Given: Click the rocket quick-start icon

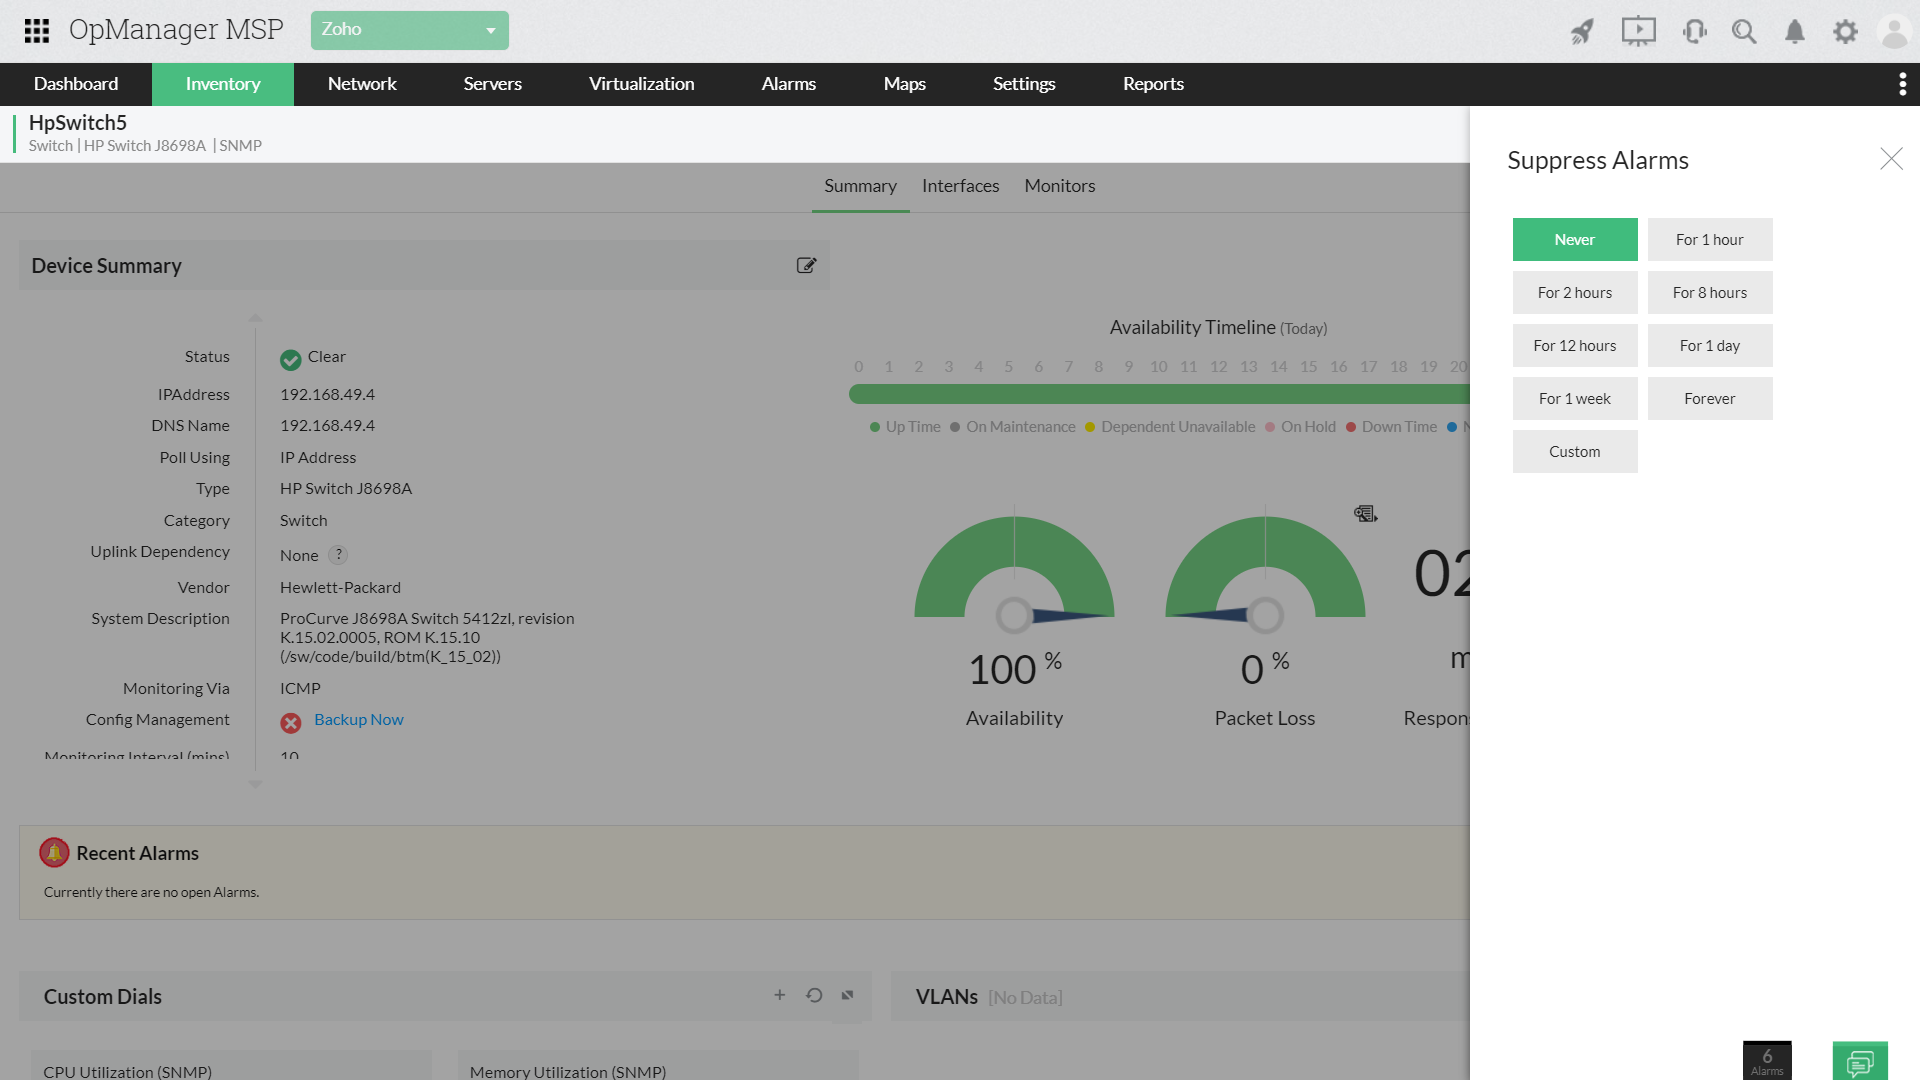Looking at the screenshot, I should (1582, 31).
